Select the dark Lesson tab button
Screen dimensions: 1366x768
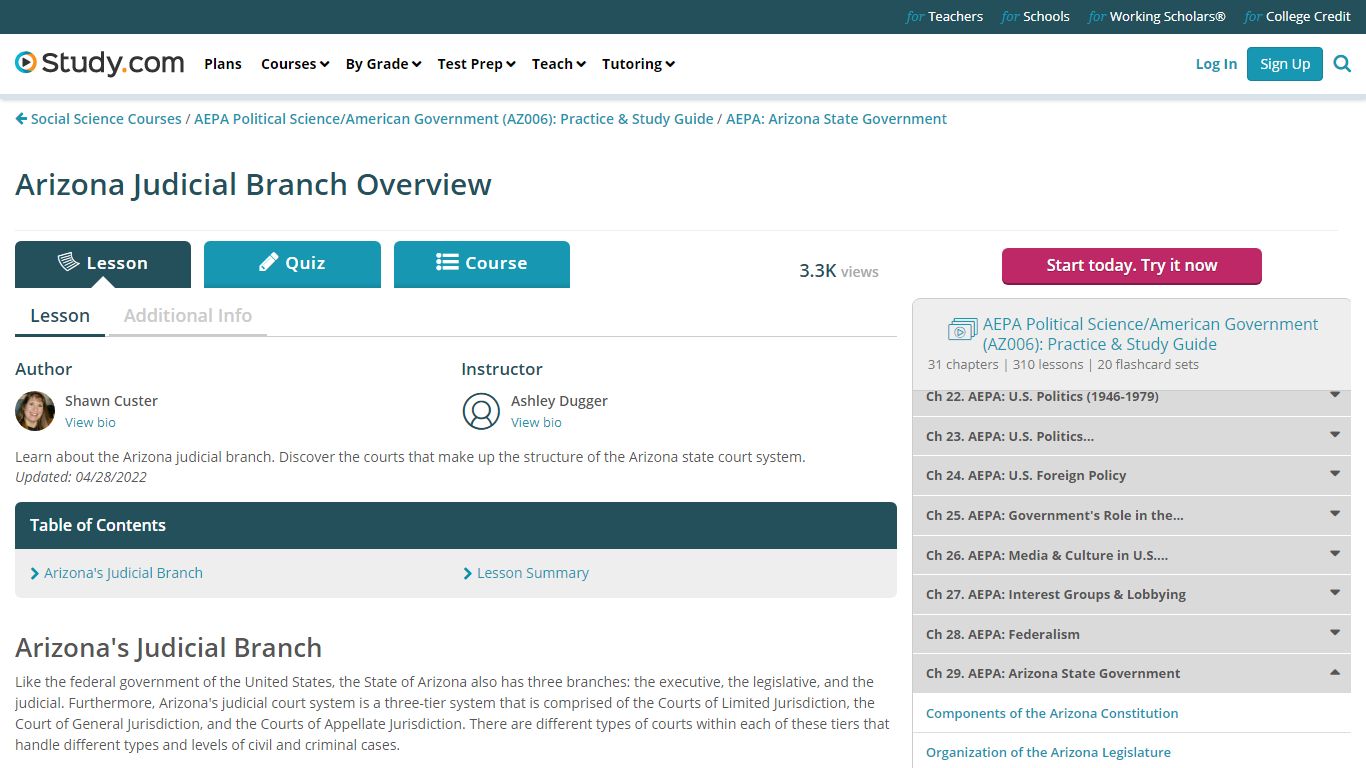click(103, 264)
